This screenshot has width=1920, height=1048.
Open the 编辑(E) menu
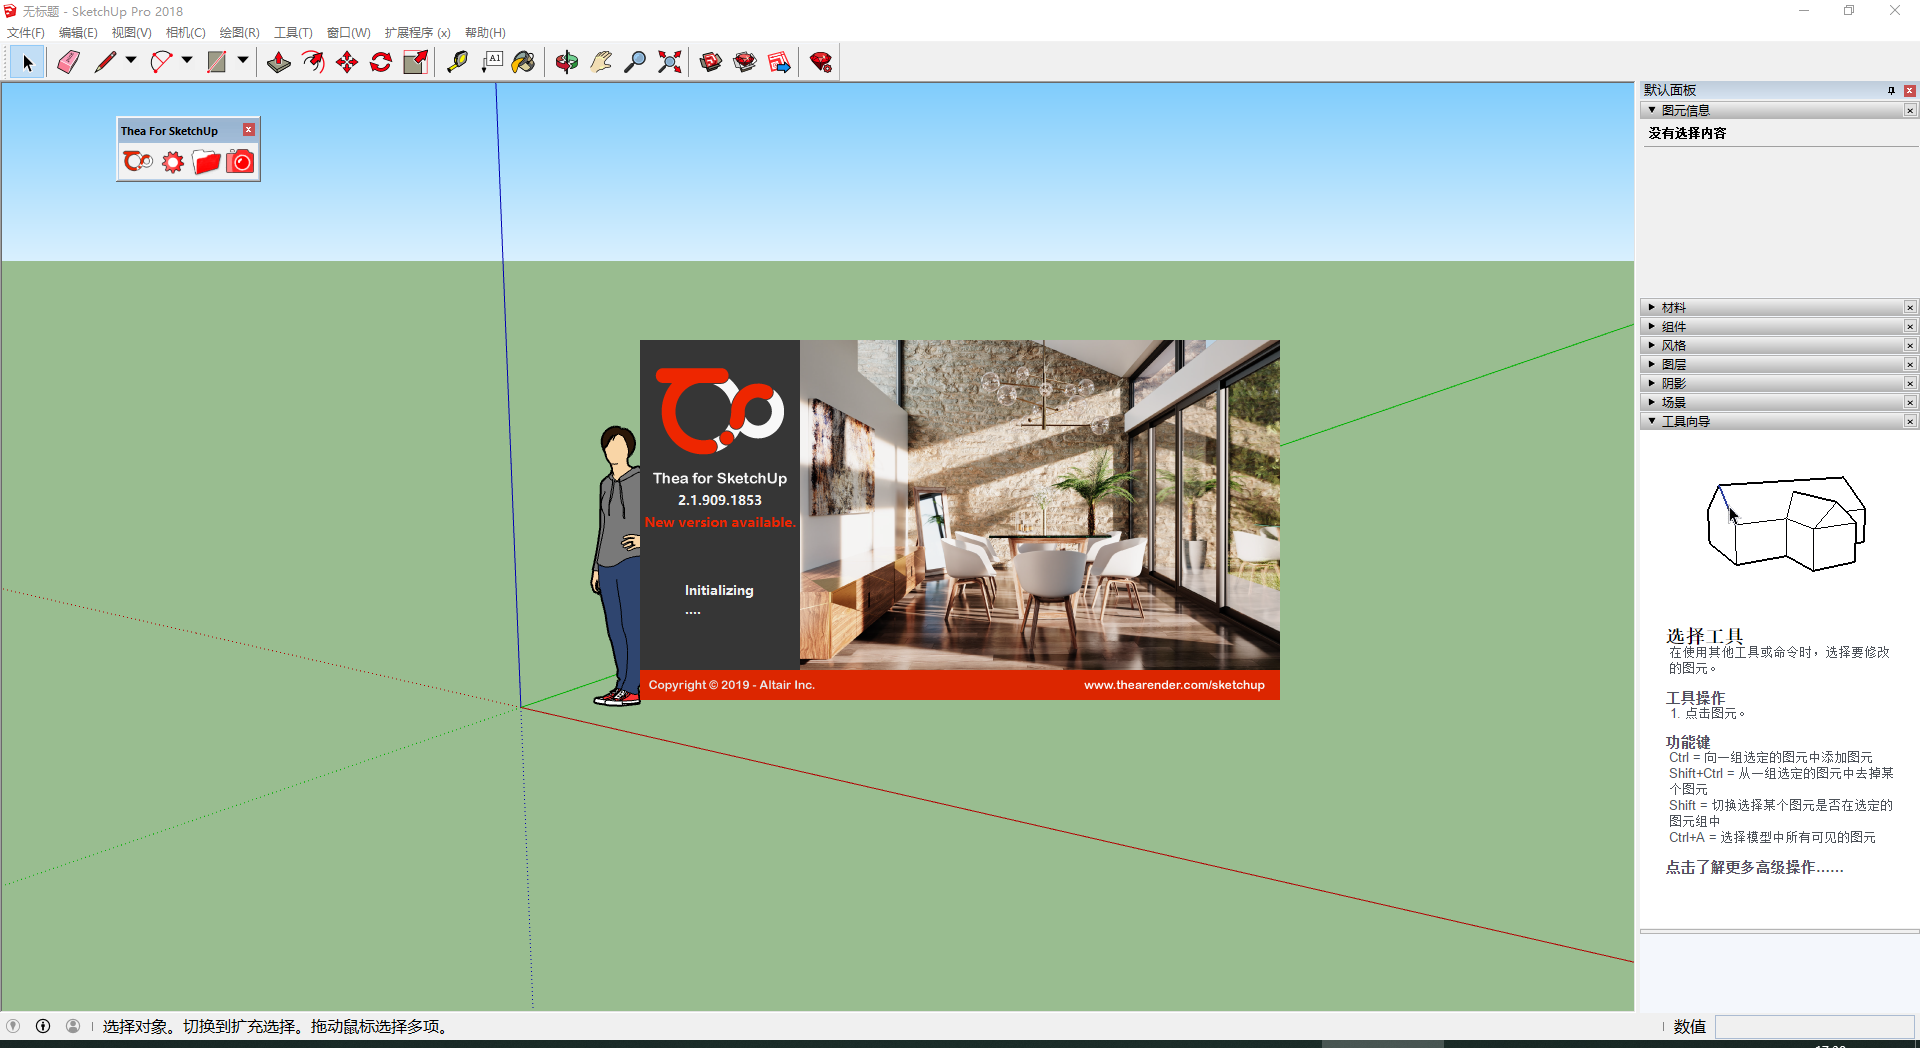pyautogui.click(x=78, y=33)
